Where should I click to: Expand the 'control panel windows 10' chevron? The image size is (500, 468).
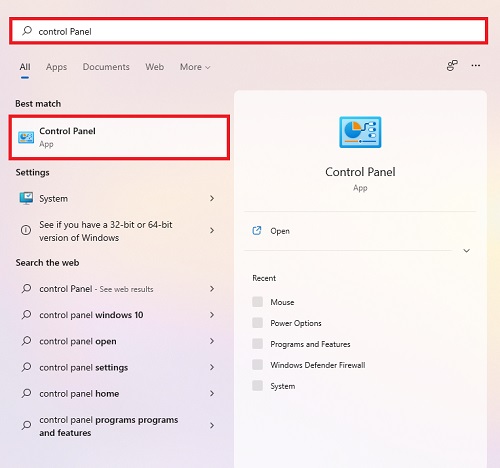point(212,315)
